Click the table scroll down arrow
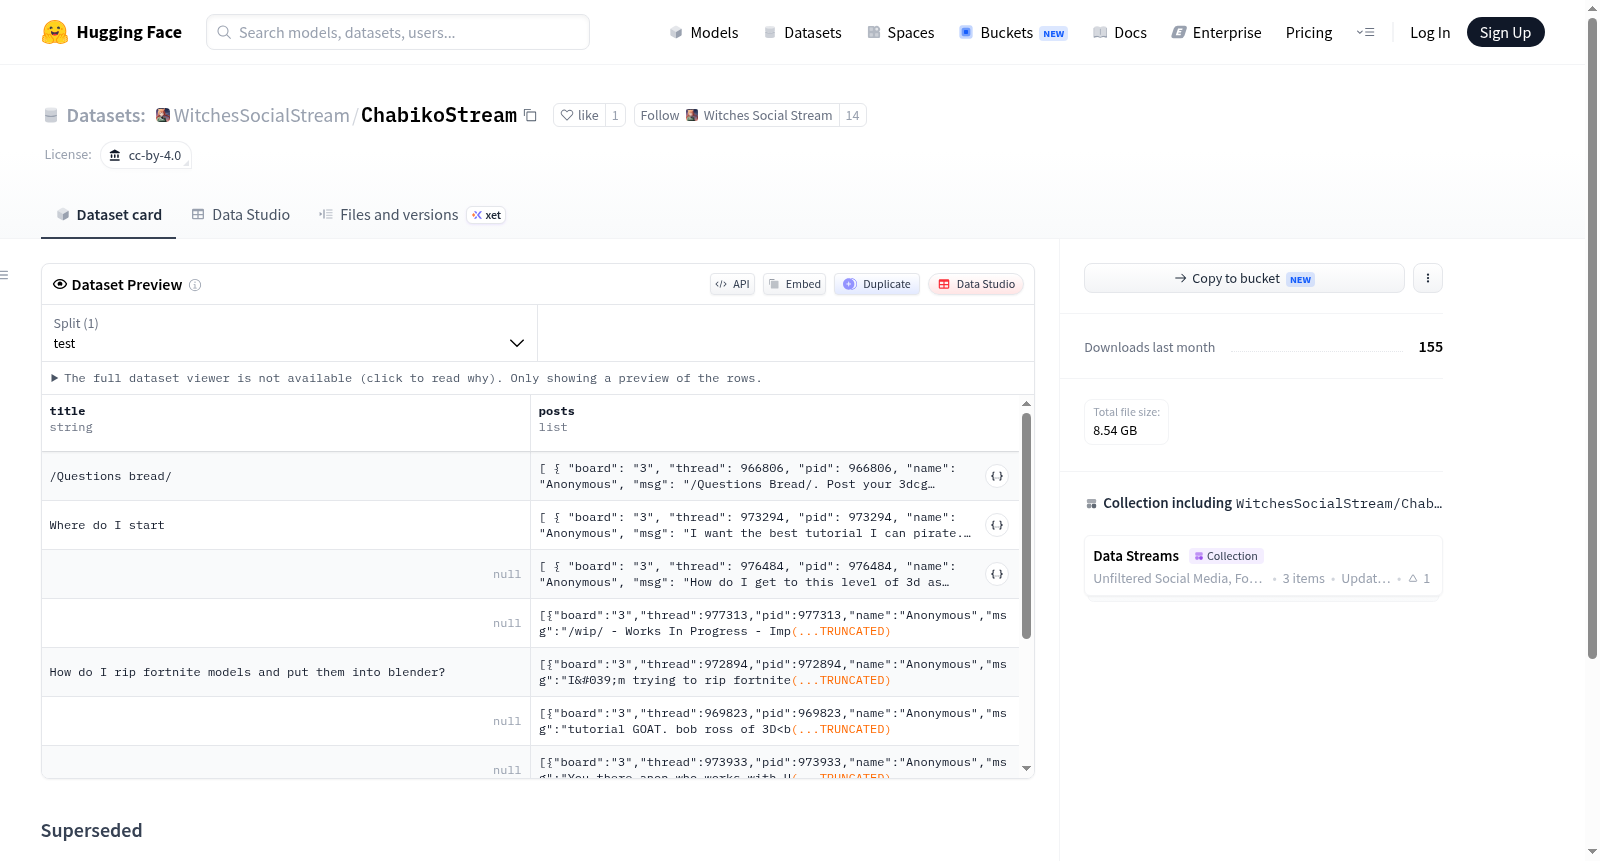The height and width of the screenshot is (861, 1600). tap(1026, 769)
